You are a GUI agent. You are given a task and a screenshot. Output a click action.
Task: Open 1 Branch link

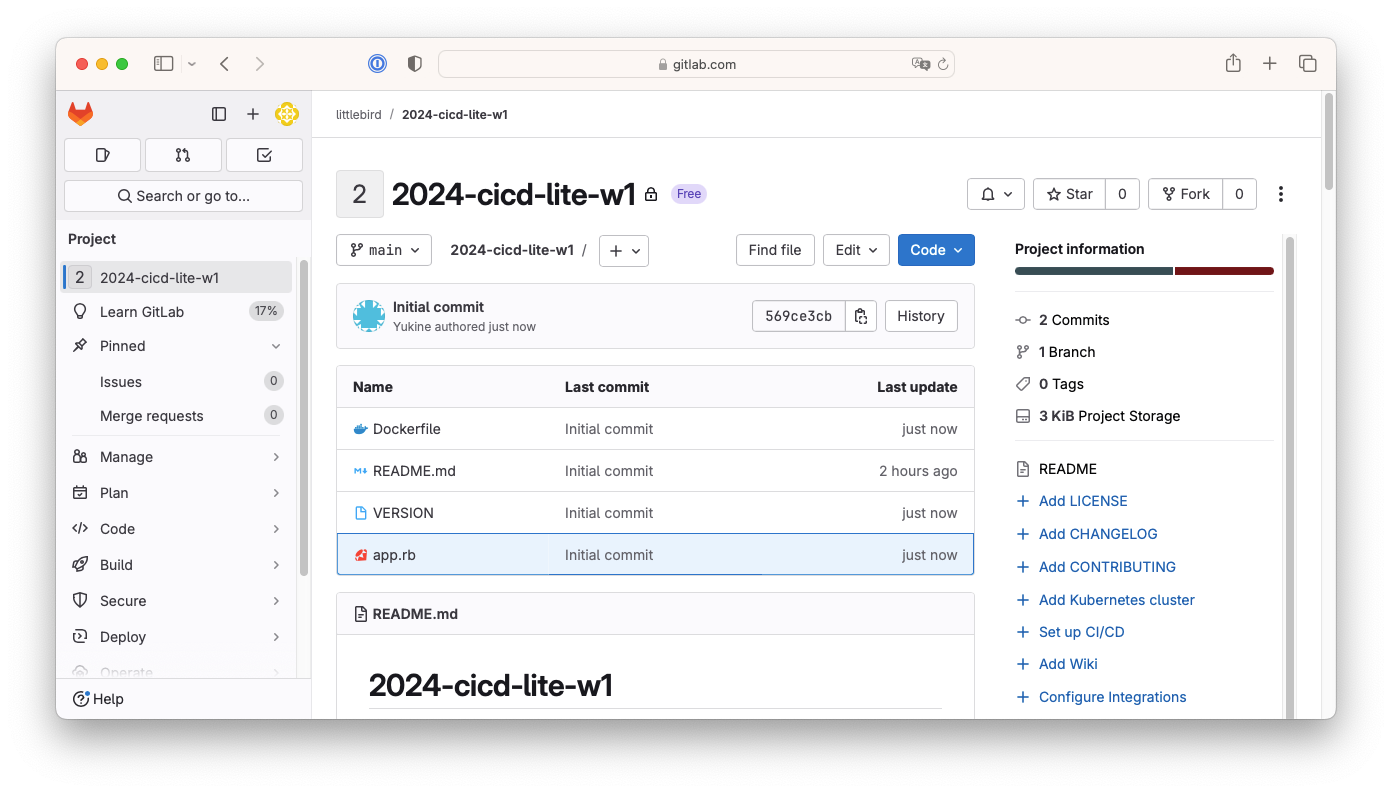1067,352
